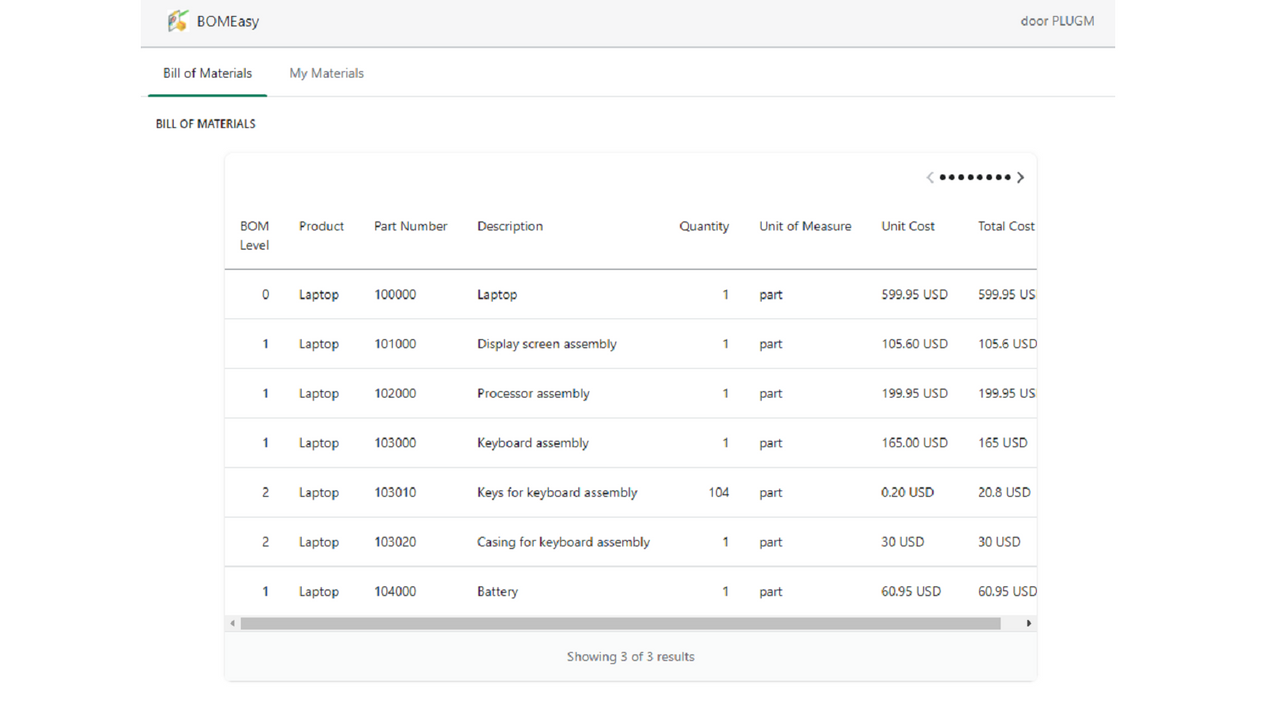Click the pagination dots indicator
This screenshot has height=720, width=1280.
pos(975,177)
